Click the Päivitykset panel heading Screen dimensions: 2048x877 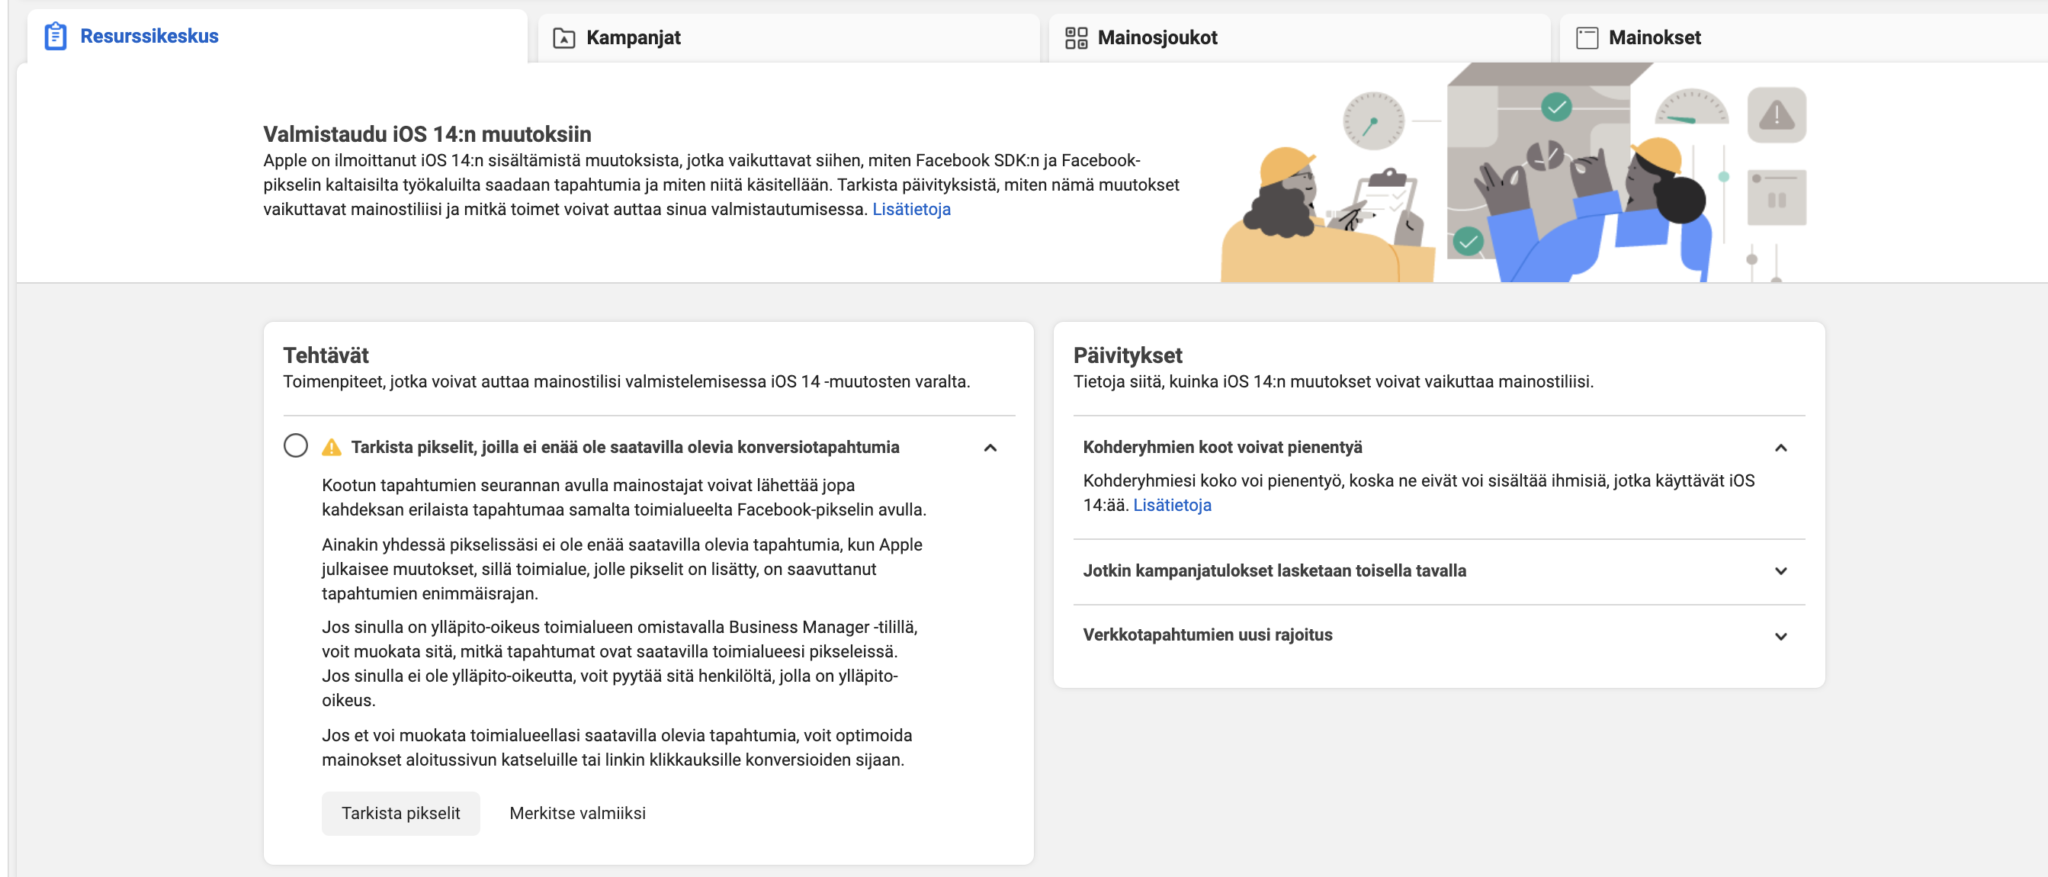(1127, 355)
